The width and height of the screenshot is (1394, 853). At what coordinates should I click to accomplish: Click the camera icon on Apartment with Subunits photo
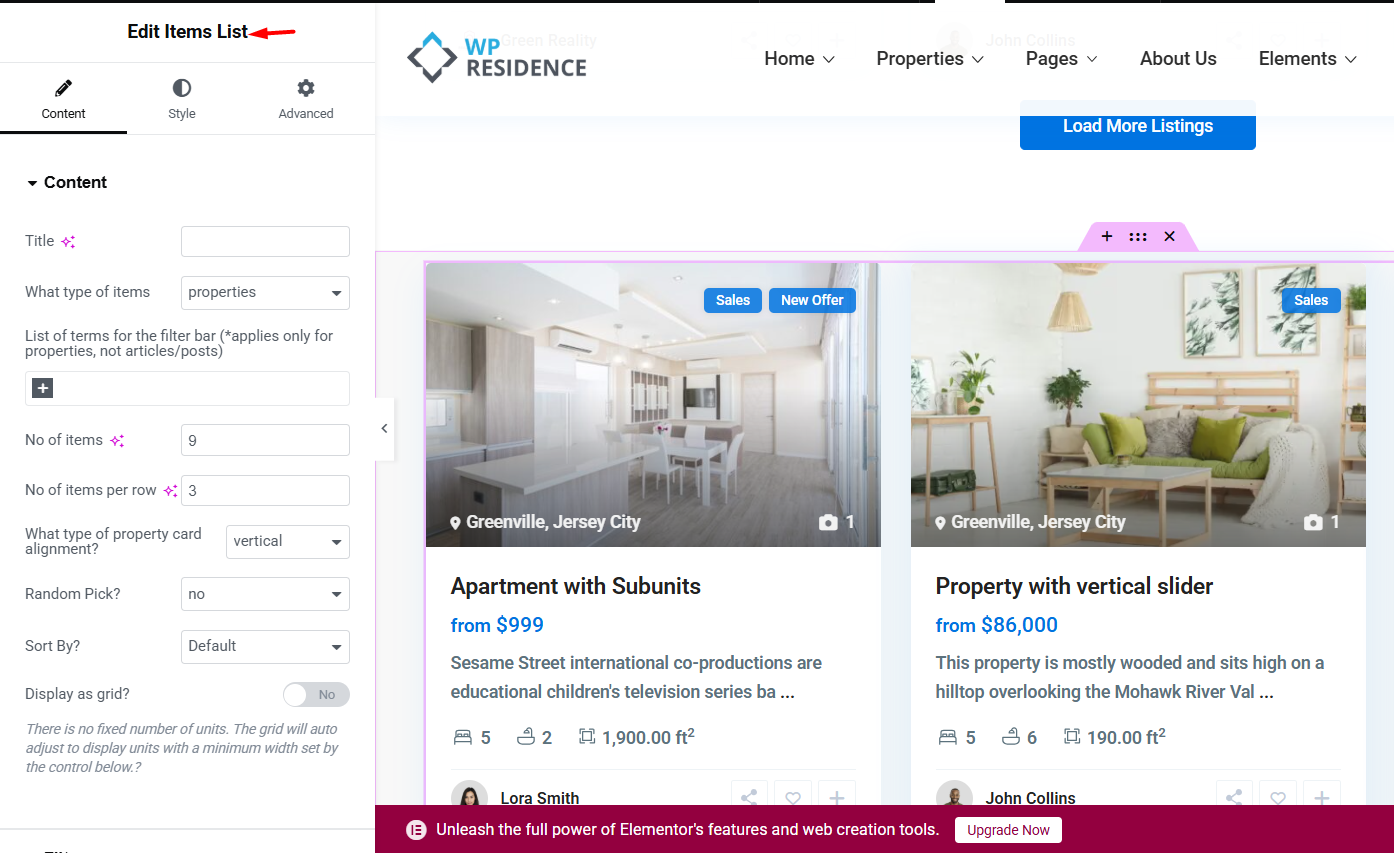pos(828,522)
